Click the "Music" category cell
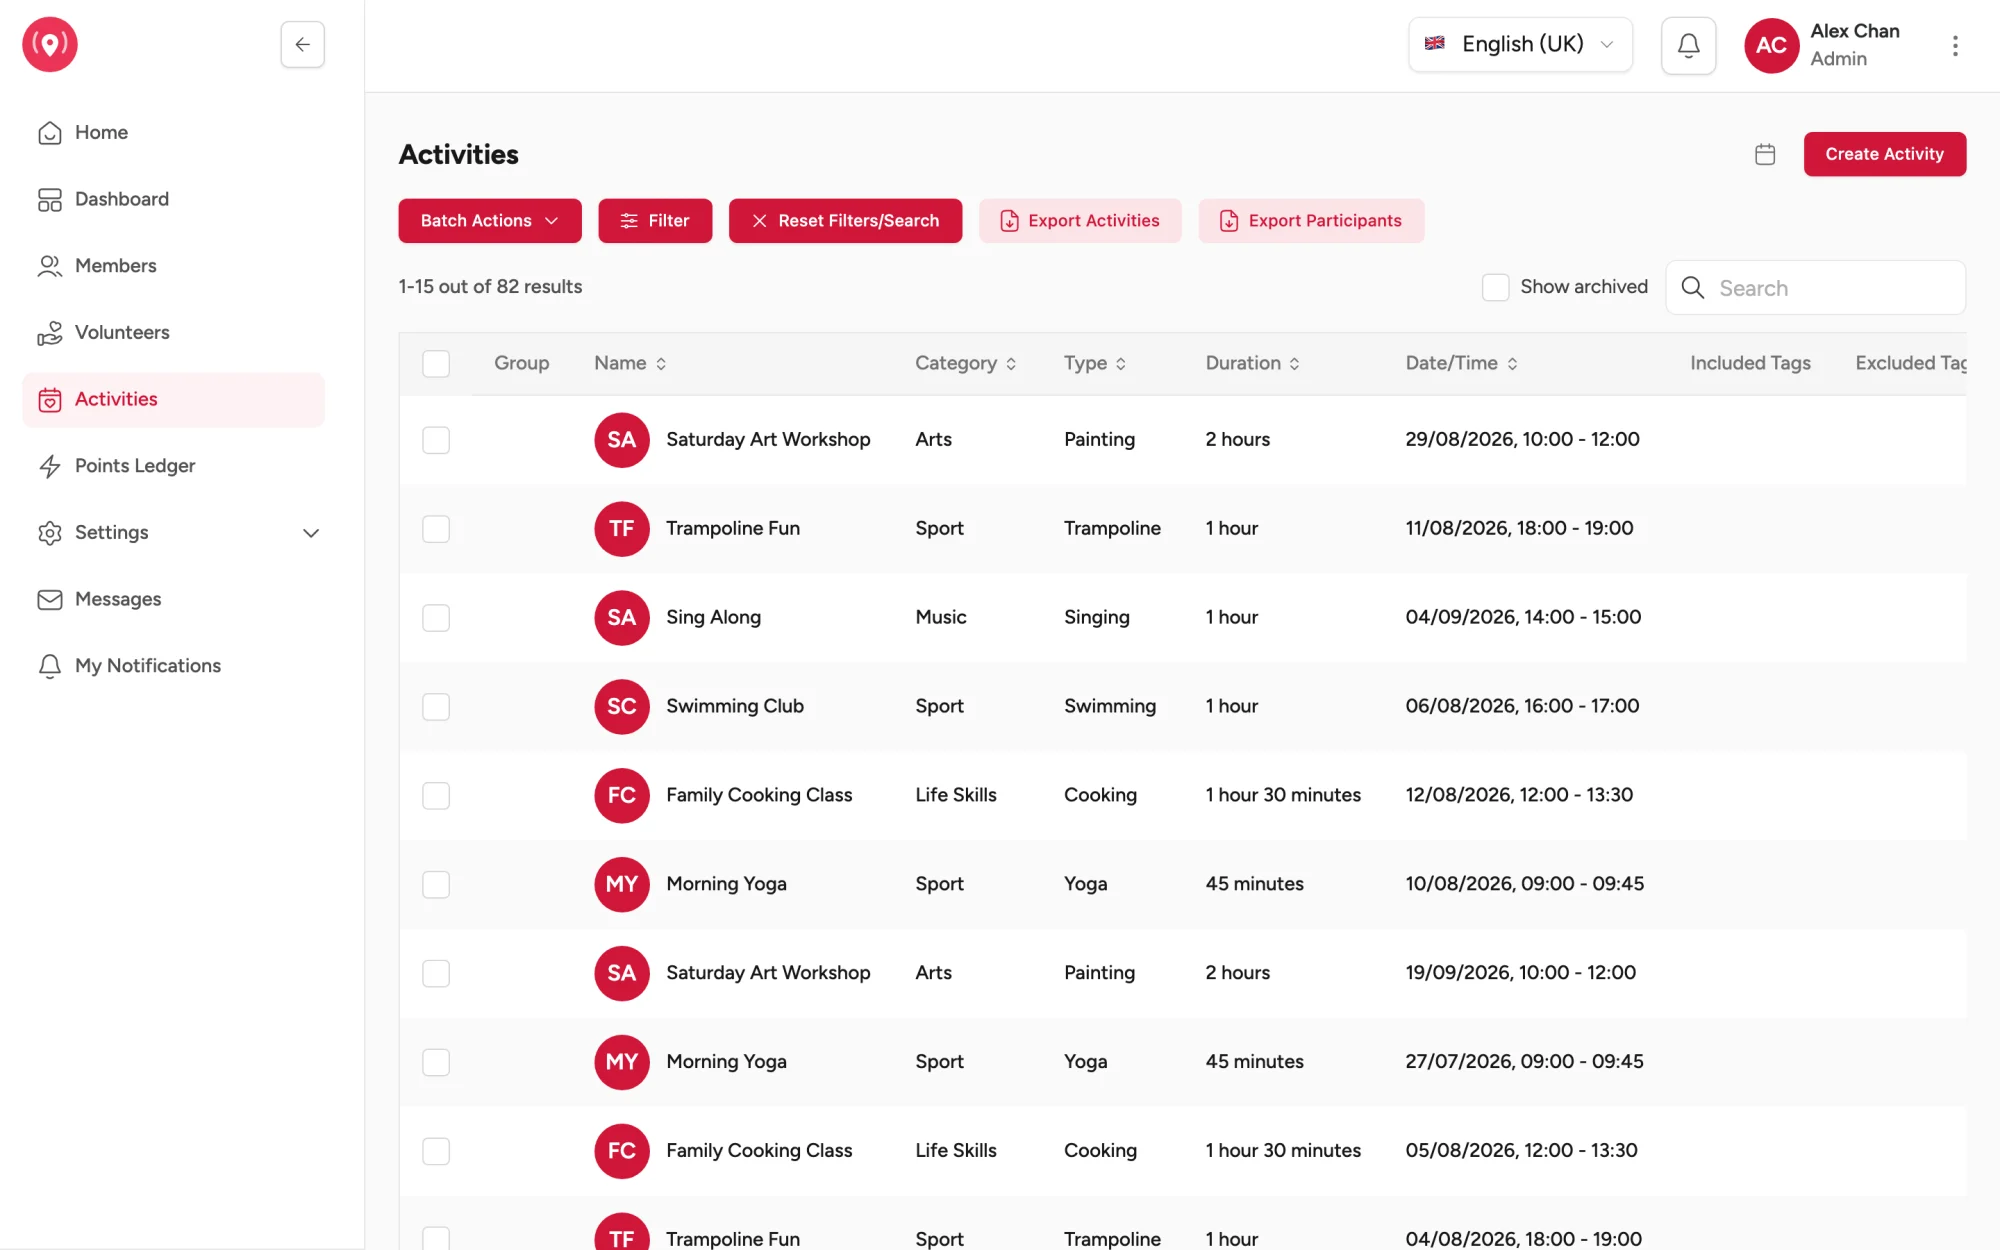2000x1250 pixels. (941, 618)
